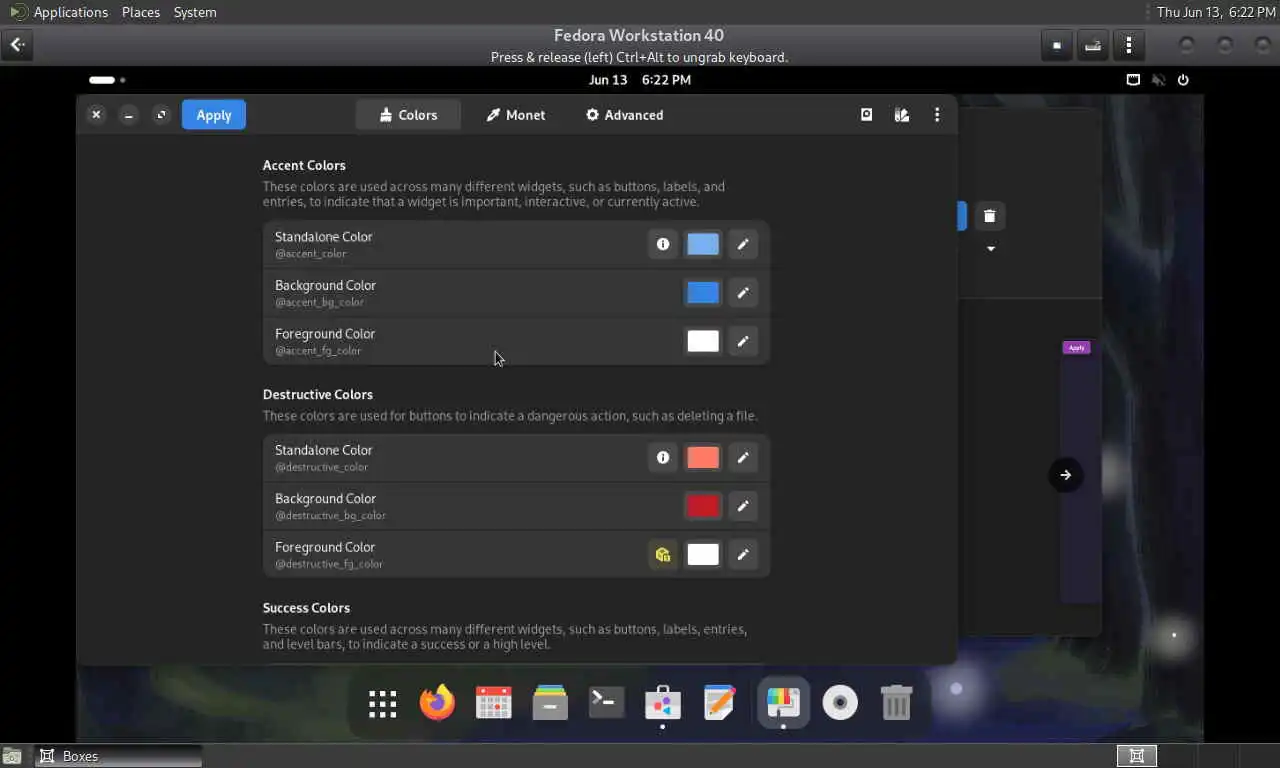Click the @destructive_fg_color label

click(x=329, y=564)
